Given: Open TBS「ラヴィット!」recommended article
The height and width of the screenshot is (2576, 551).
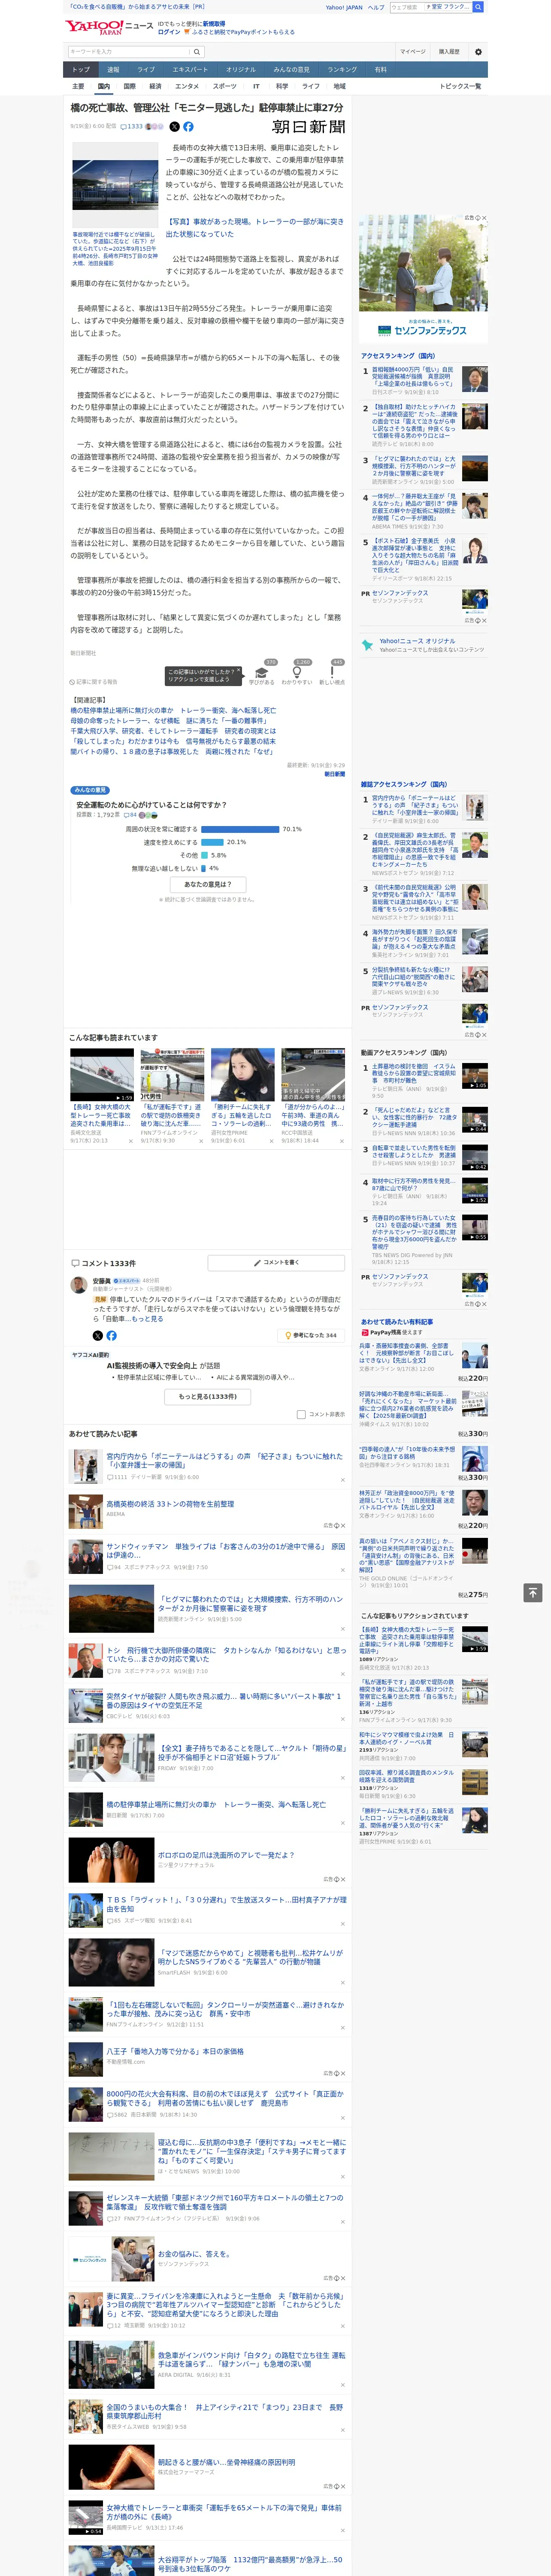Looking at the screenshot, I should coord(226,1904).
